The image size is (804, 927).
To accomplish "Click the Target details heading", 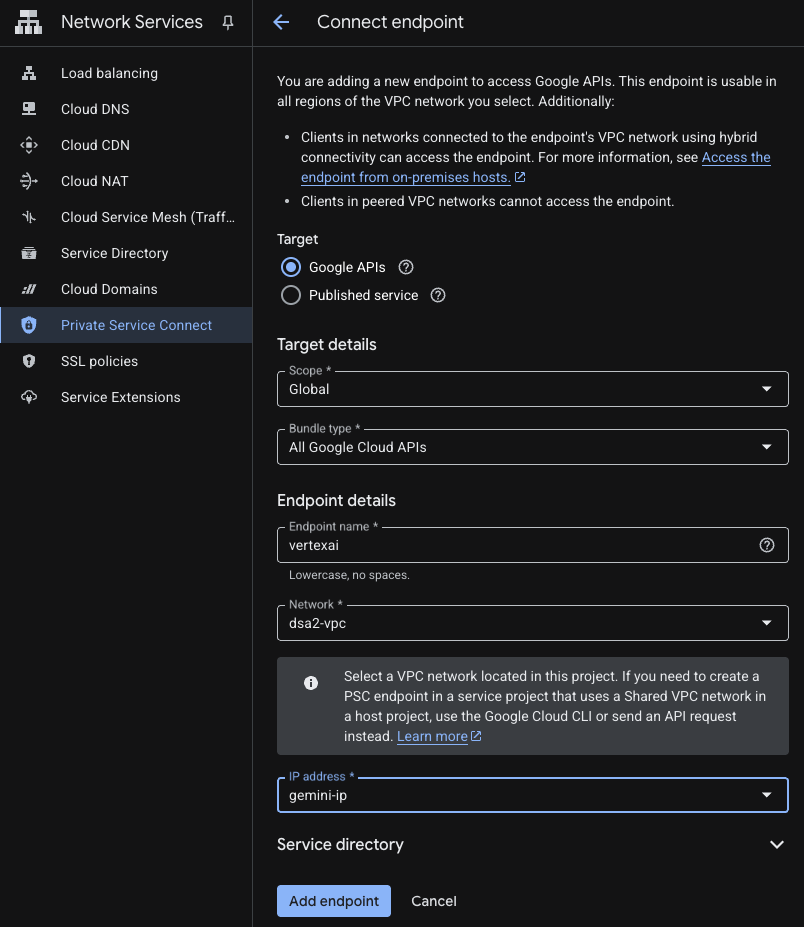I will (x=327, y=345).
